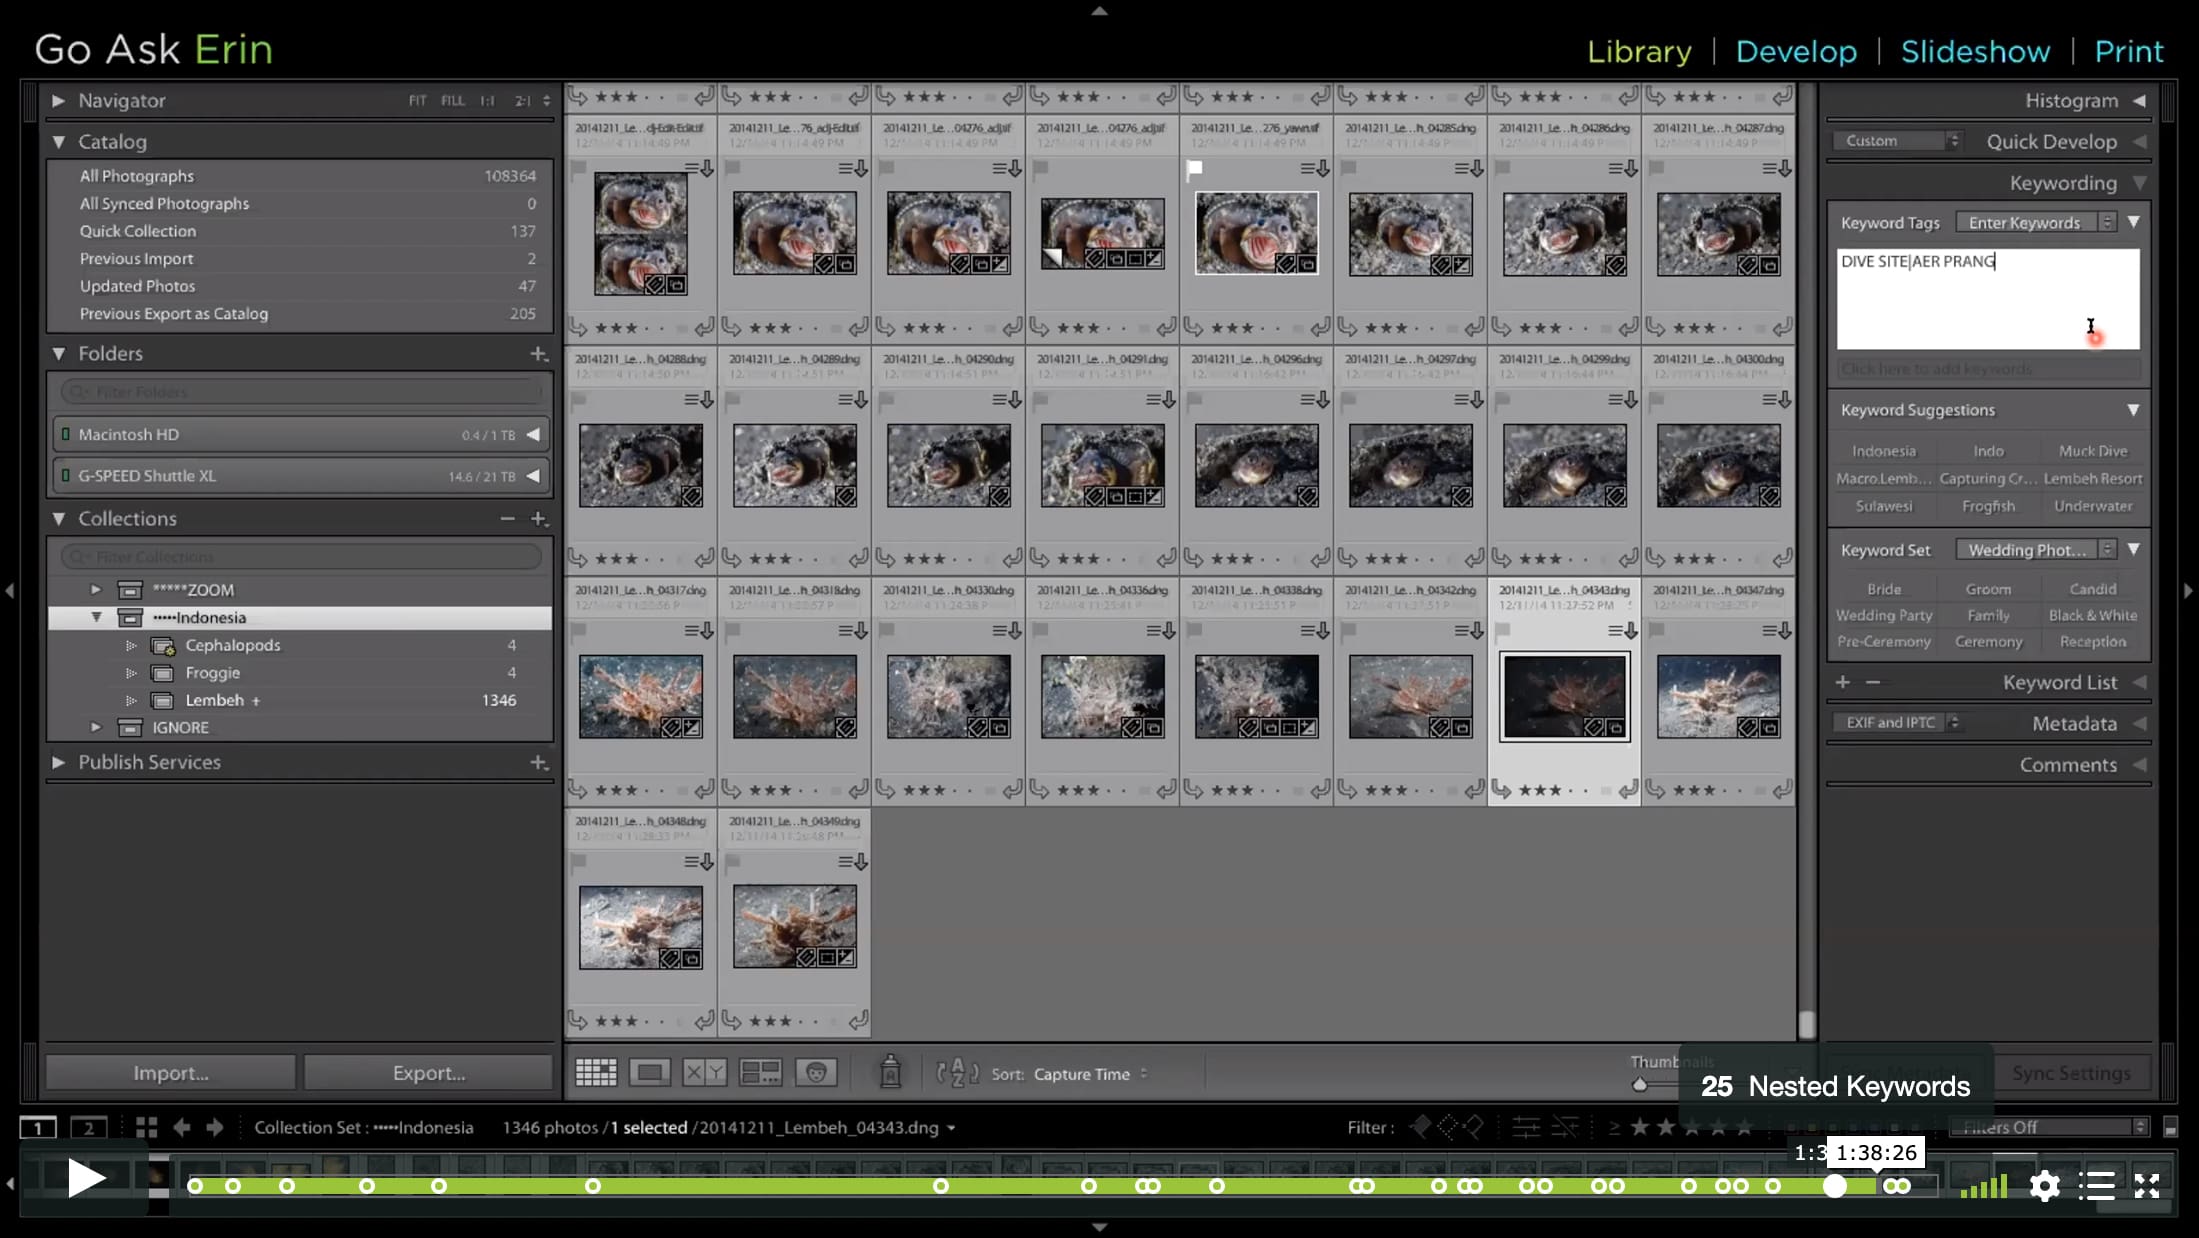Image resolution: width=2199 pixels, height=1238 pixels.
Task: Reverse sort direction A-Z icon
Action: [x=957, y=1073]
